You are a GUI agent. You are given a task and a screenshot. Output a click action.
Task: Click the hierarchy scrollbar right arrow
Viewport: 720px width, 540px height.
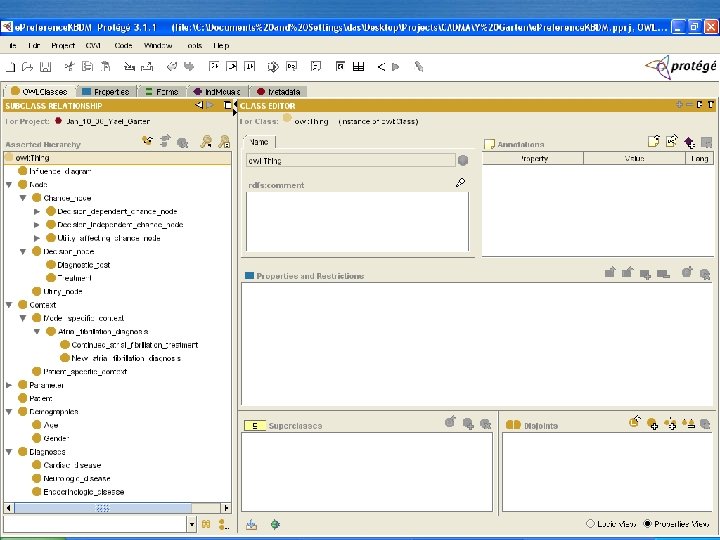click(x=226, y=508)
